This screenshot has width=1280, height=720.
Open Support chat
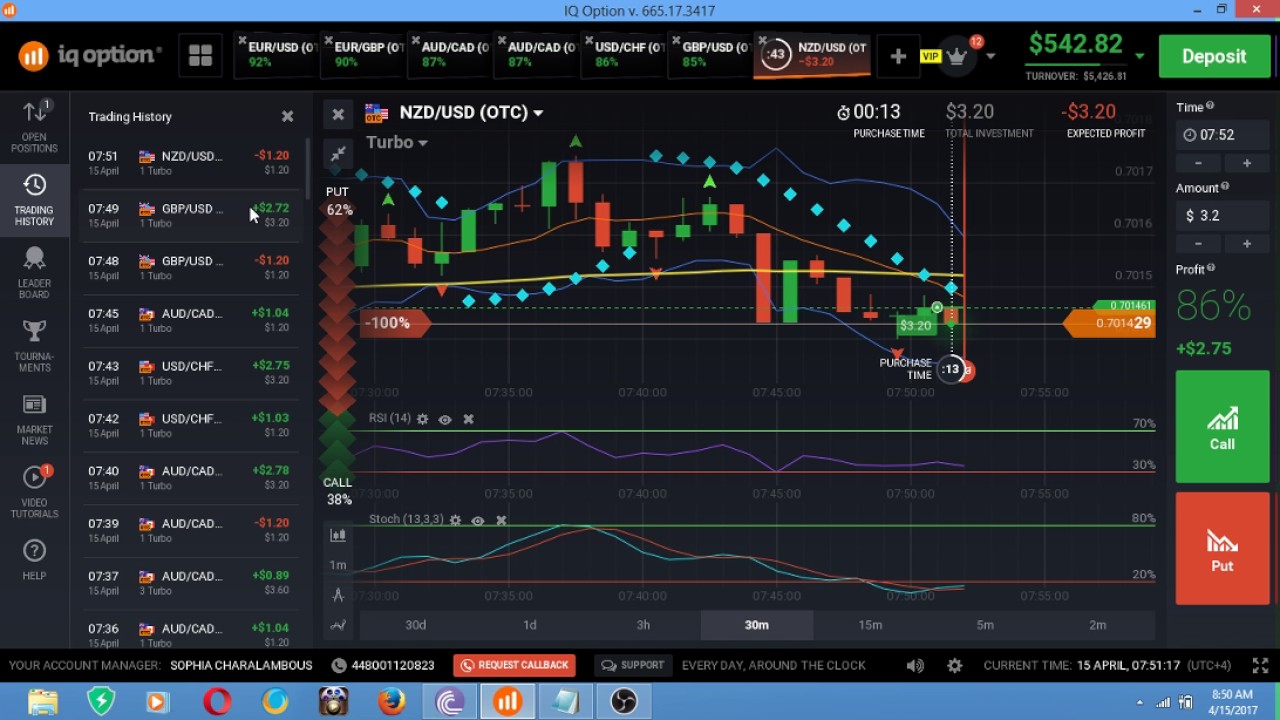point(631,665)
